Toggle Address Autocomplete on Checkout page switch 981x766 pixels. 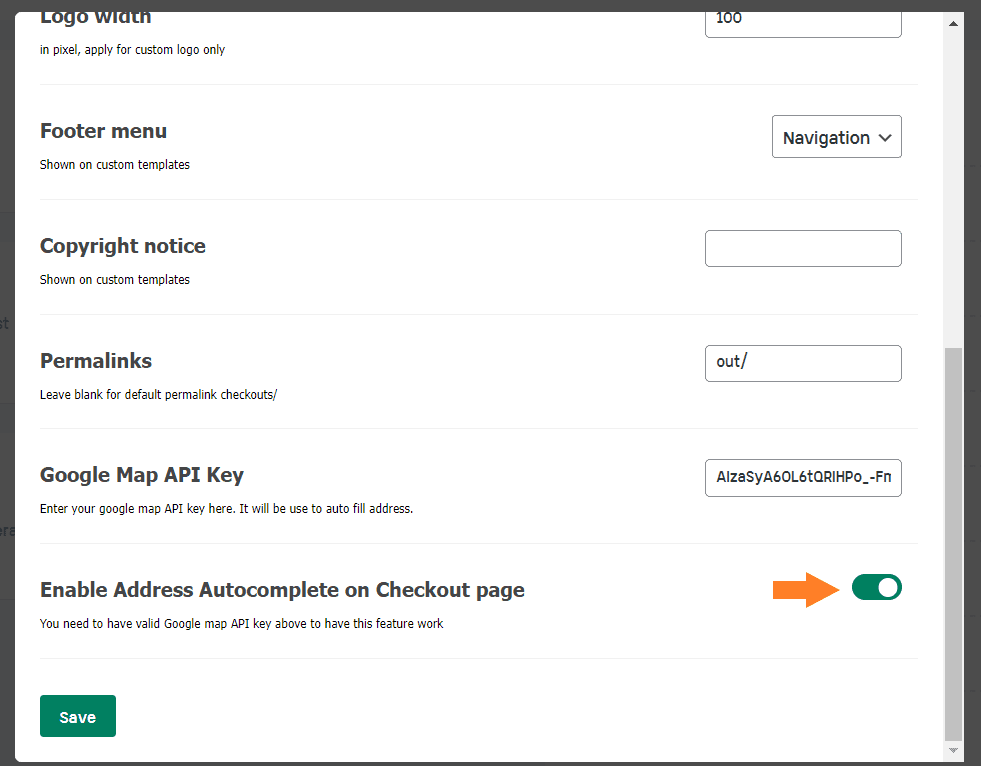[x=877, y=588]
